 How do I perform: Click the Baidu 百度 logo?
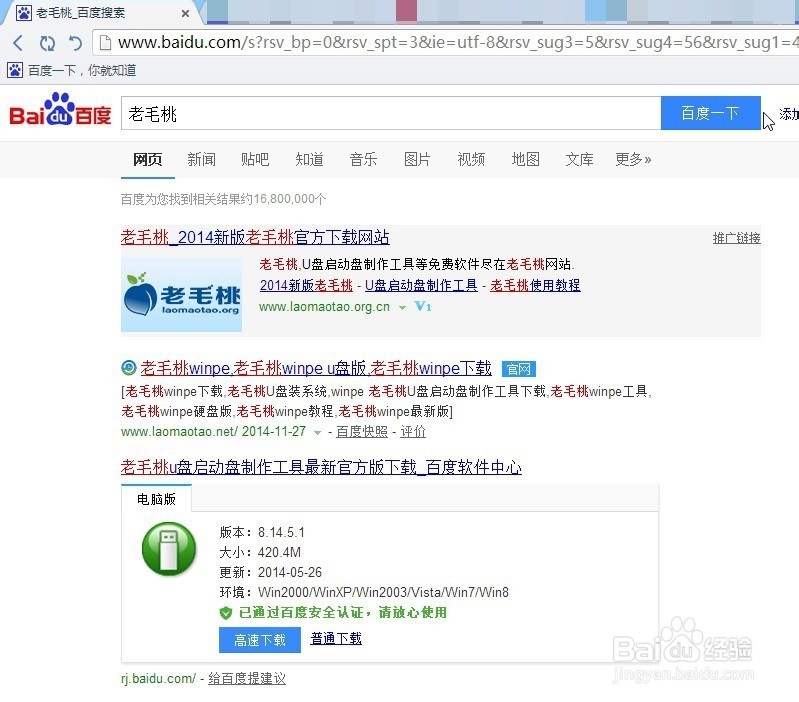[x=60, y=110]
